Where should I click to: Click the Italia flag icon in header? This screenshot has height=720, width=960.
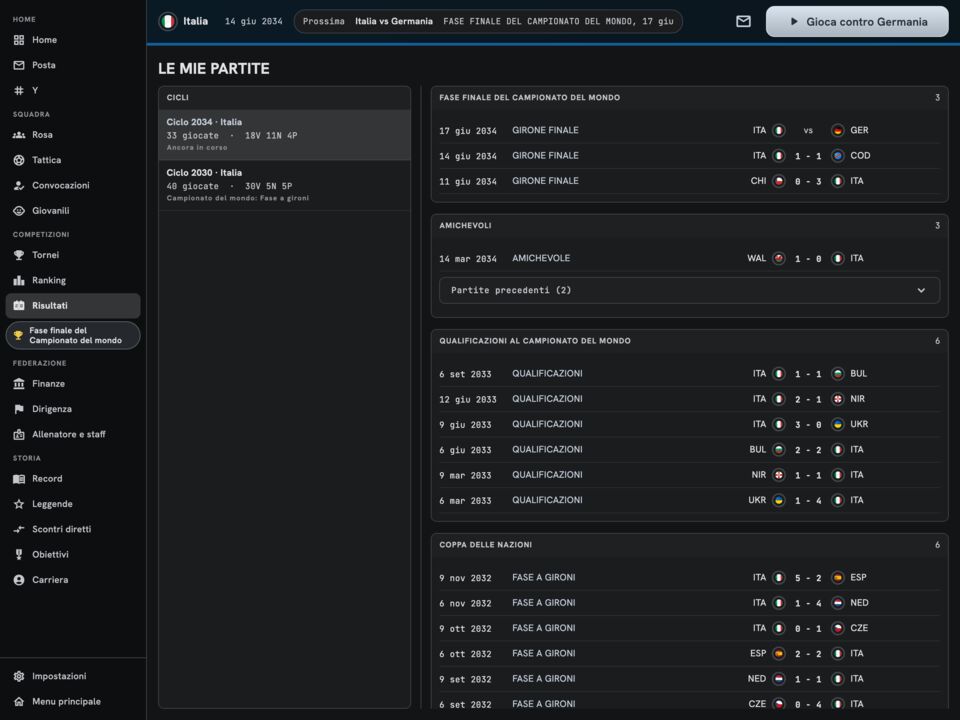tap(168, 21)
